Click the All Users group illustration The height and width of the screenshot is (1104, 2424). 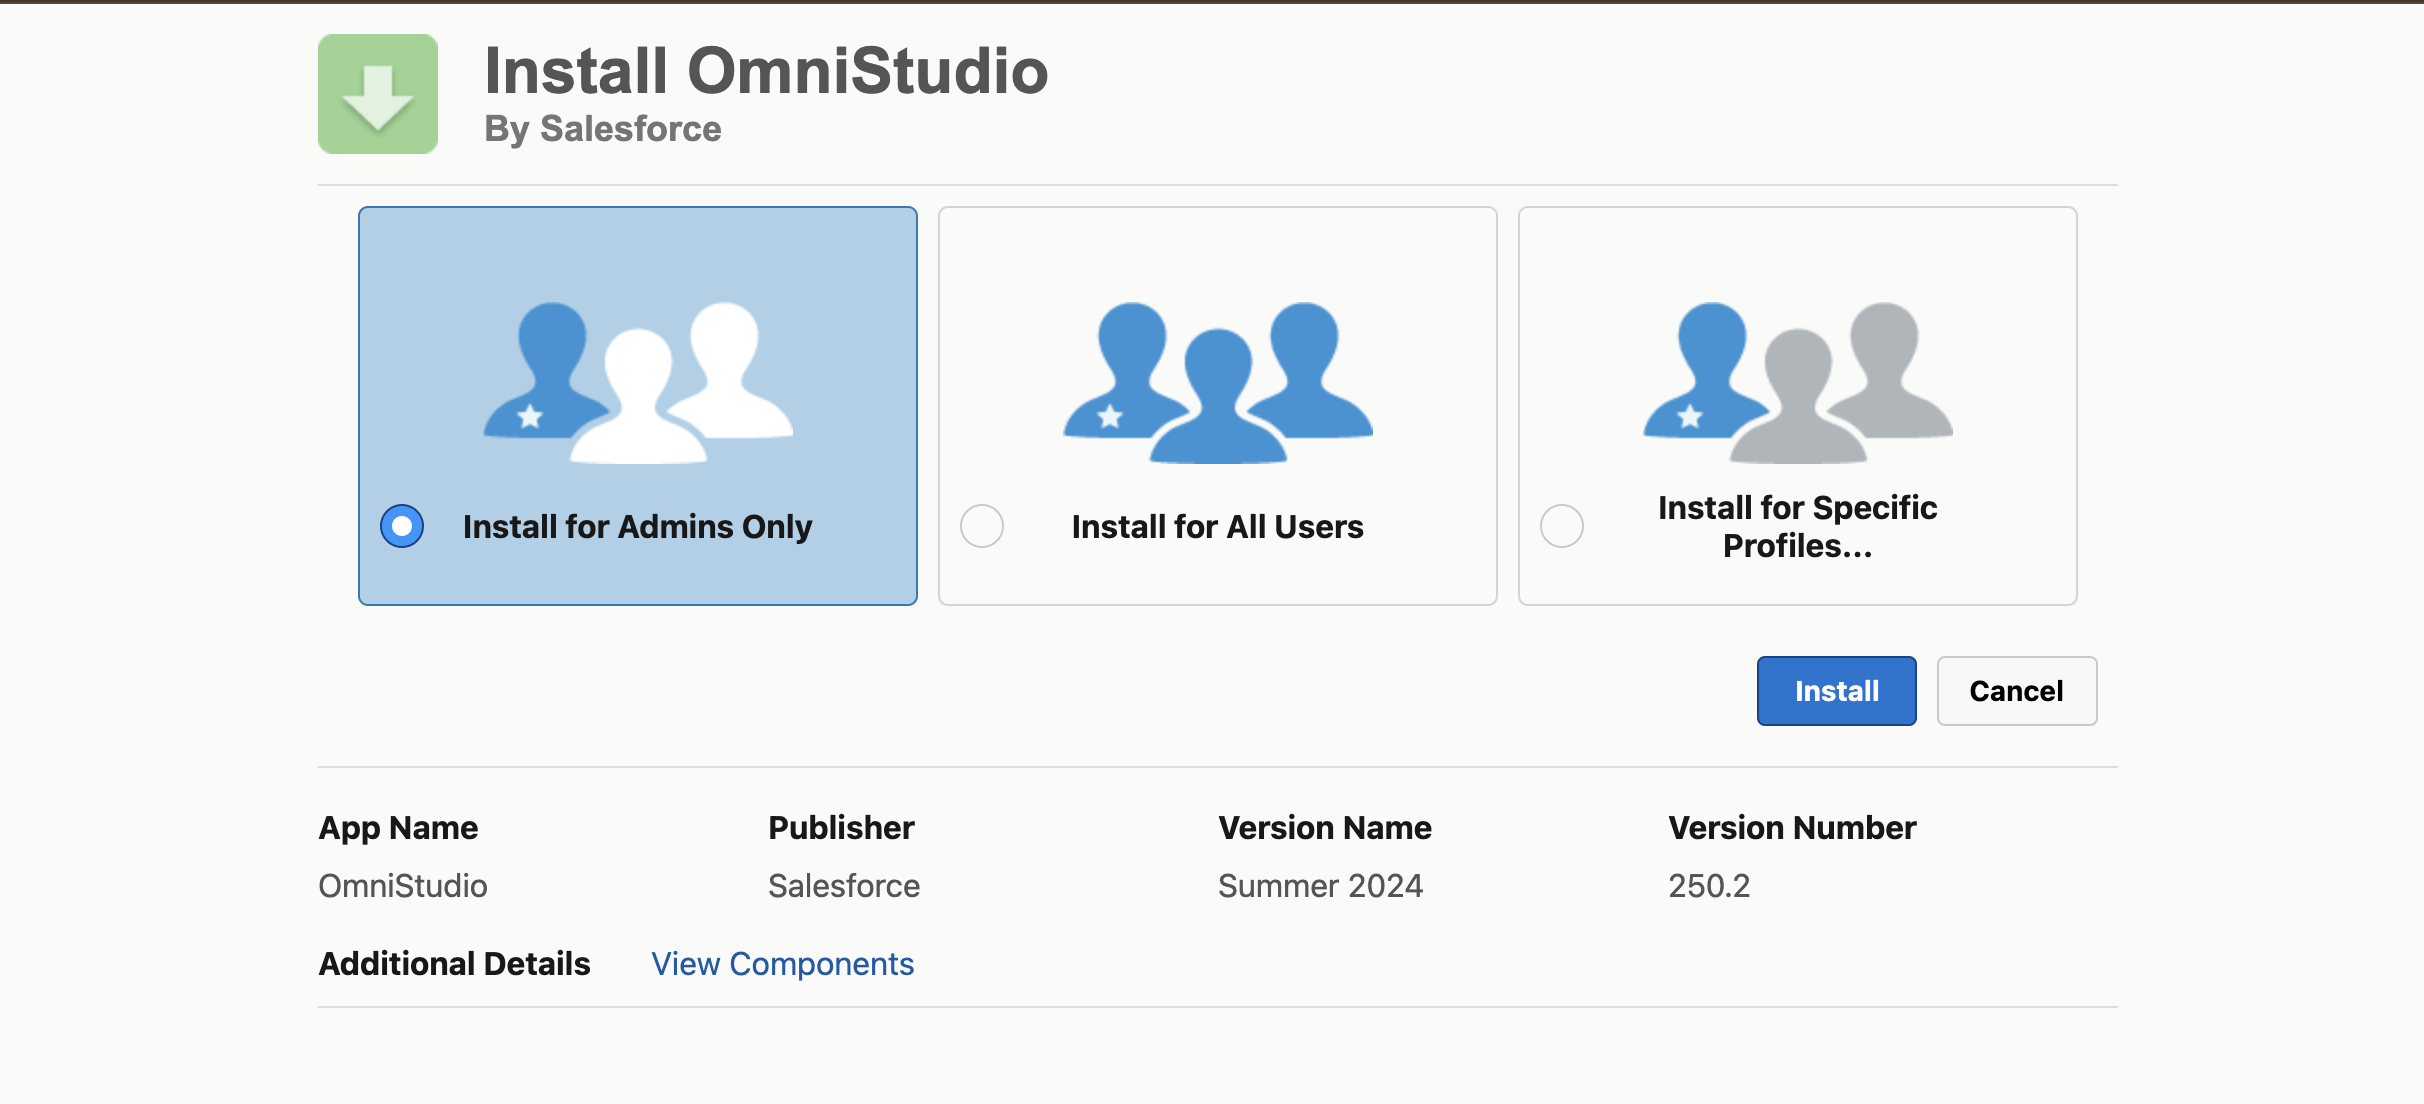click(x=1218, y=382)
